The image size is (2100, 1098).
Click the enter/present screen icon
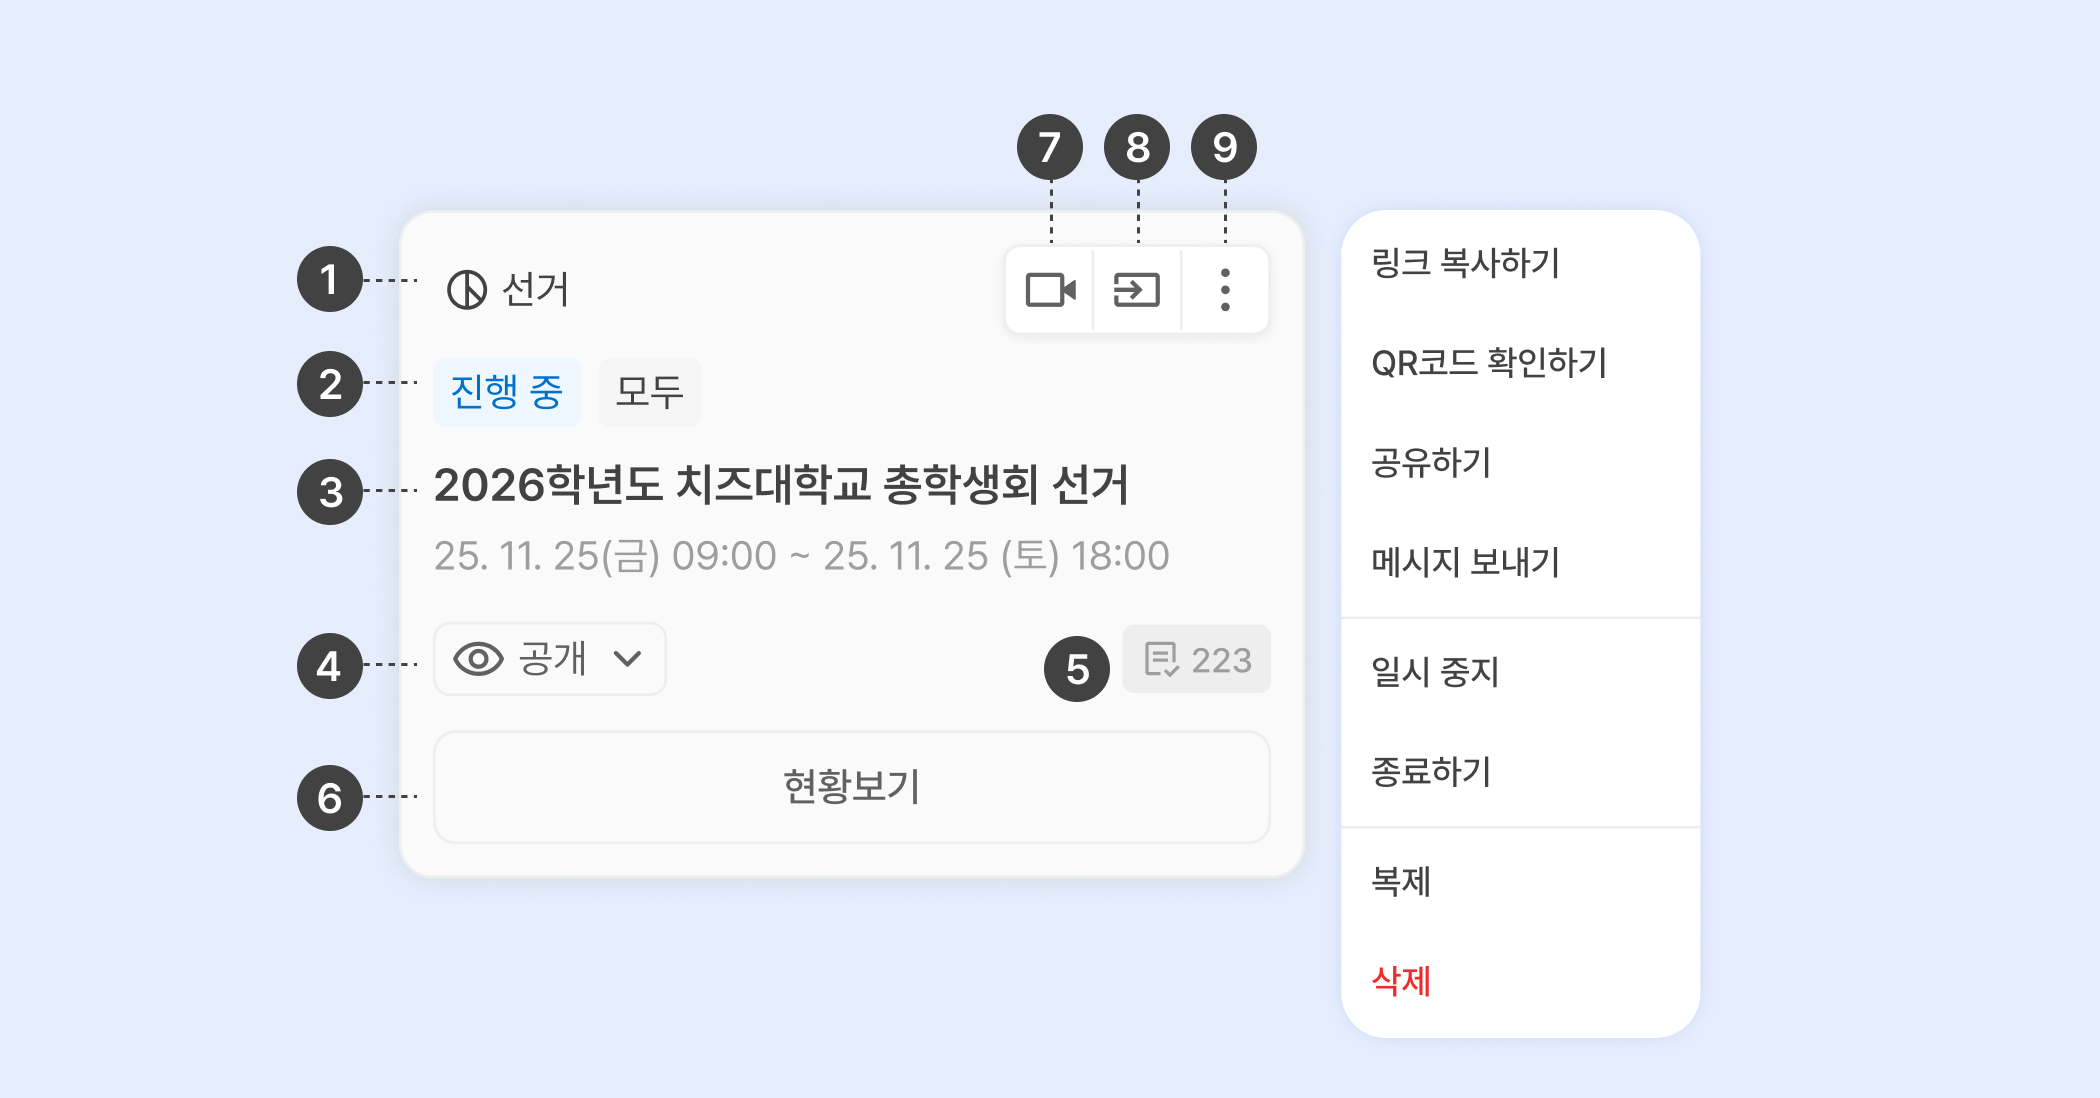pyautogui.click(x=1137, y=290)
